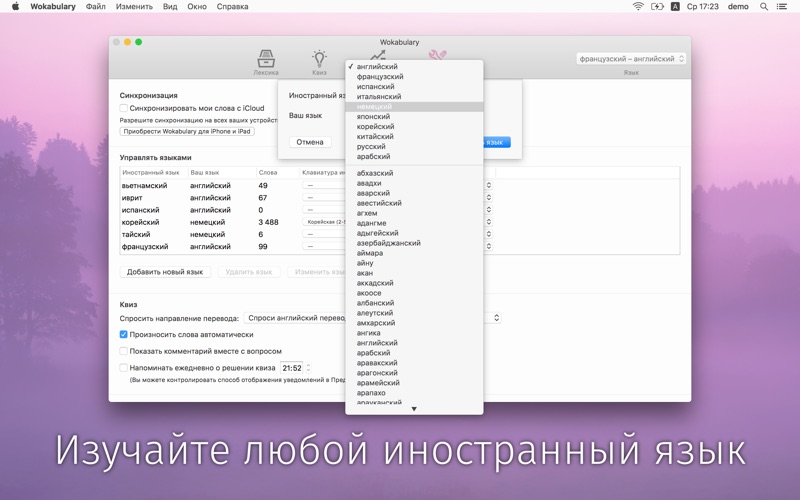Choose албанский in the language popup
Screen dimensions: 800x500
tap(414, 303)
